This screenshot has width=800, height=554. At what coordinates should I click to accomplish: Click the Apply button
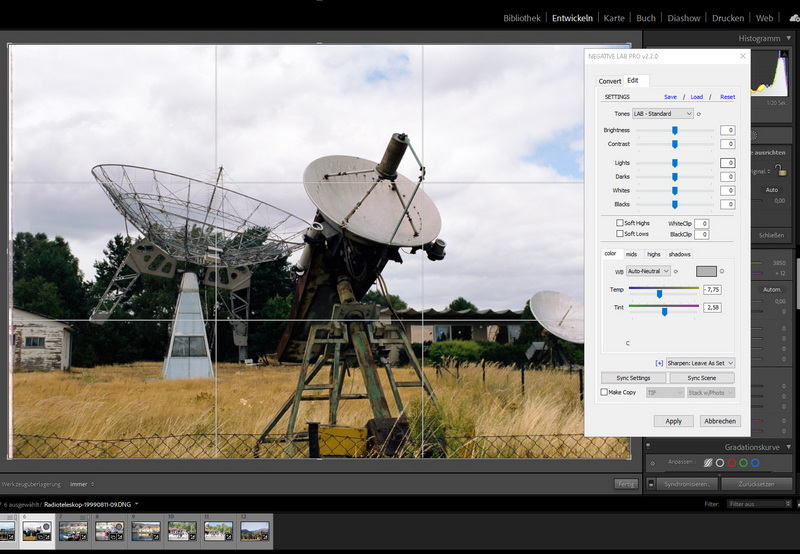[x=673, y=421]
